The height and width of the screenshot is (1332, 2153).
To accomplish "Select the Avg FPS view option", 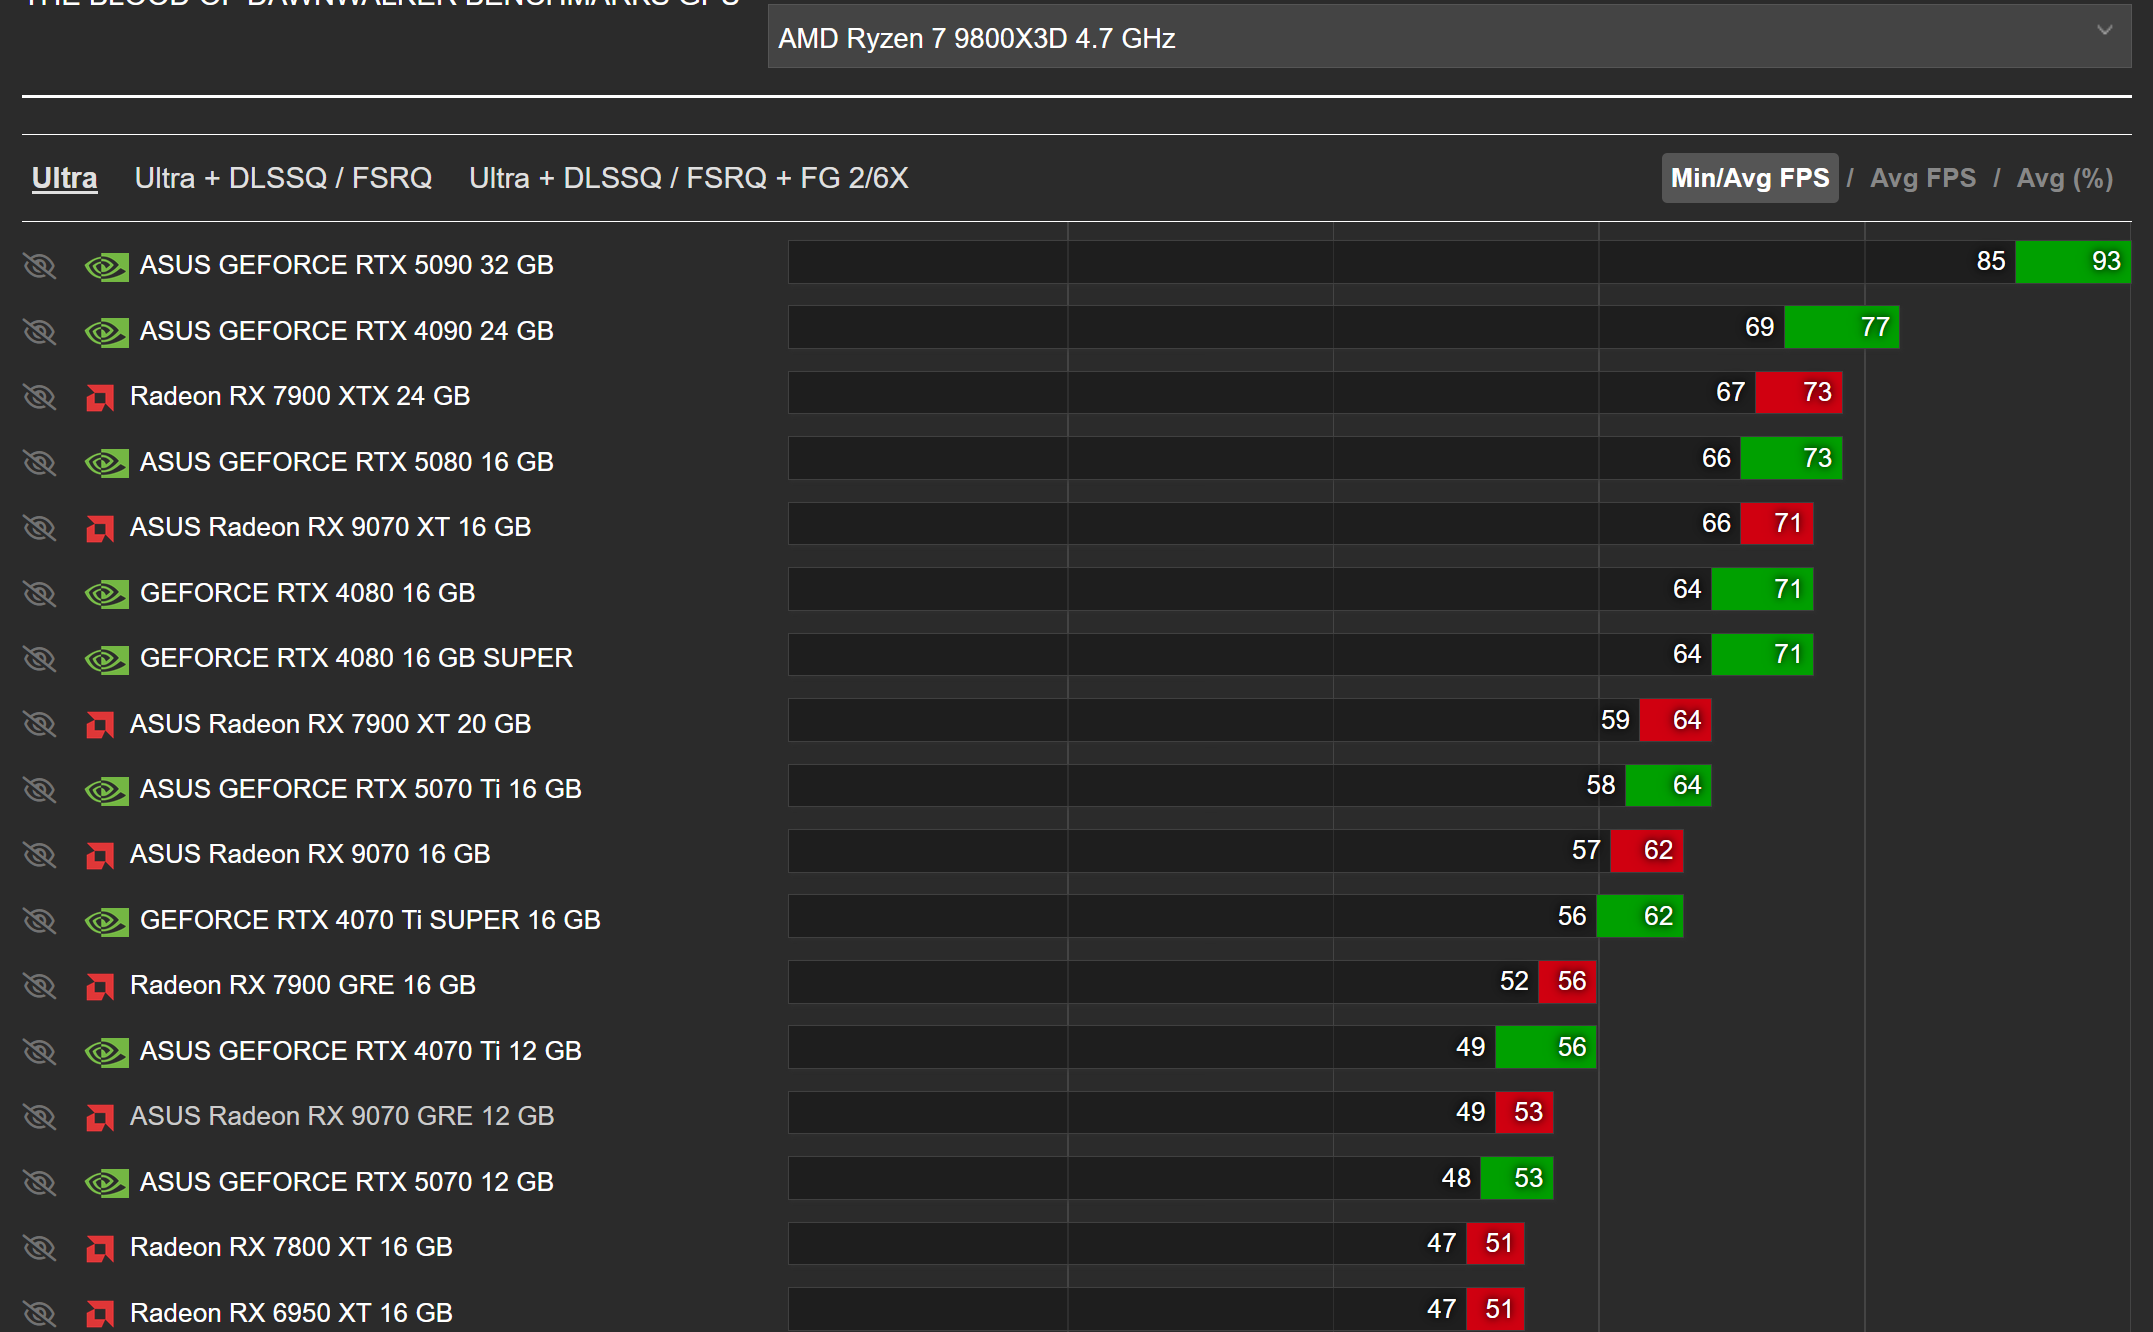I will pos(1922,178).
